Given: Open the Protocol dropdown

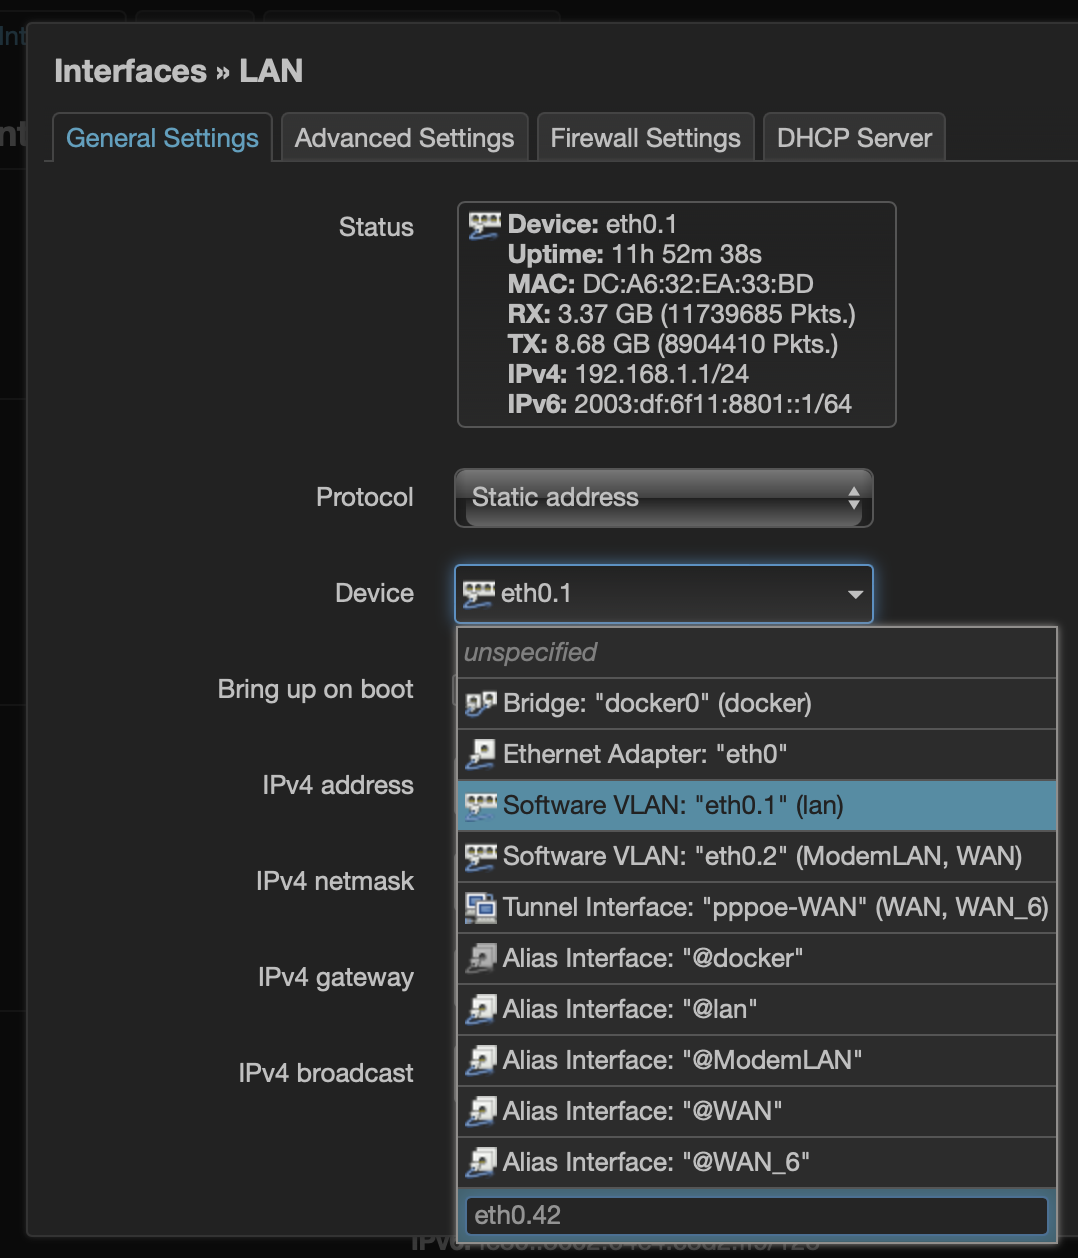Looking at the screenshot, I should tap(663, 497).
